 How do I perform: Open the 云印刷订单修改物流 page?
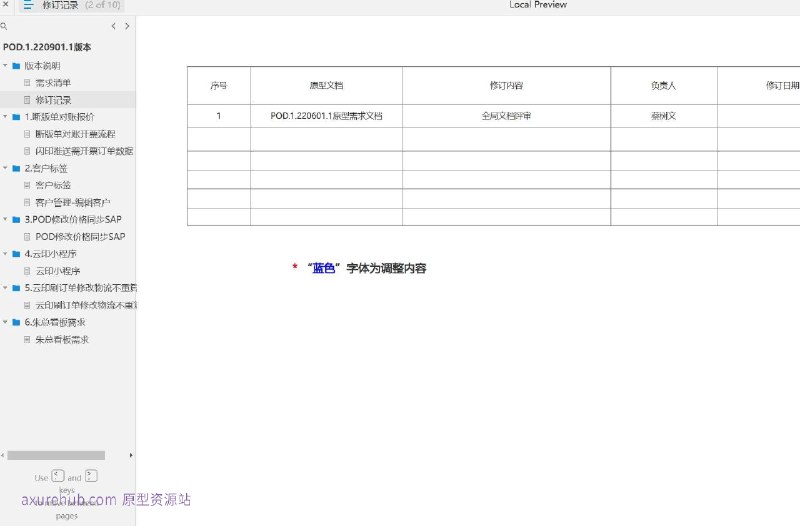tap(86, 305)
